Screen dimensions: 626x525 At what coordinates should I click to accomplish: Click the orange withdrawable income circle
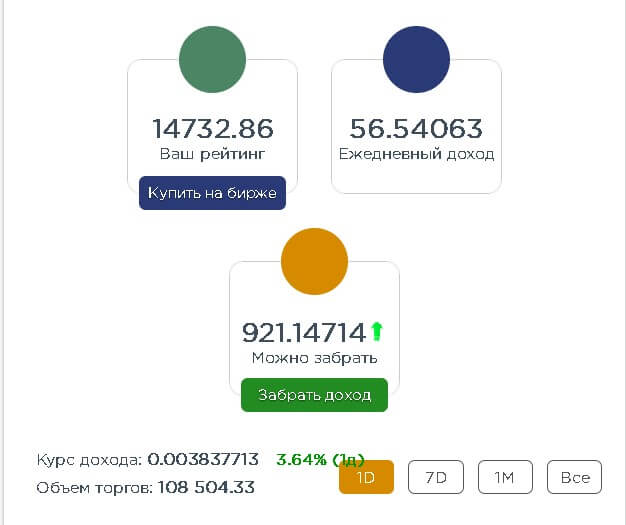pyautogui.click(x=315, y=262)
